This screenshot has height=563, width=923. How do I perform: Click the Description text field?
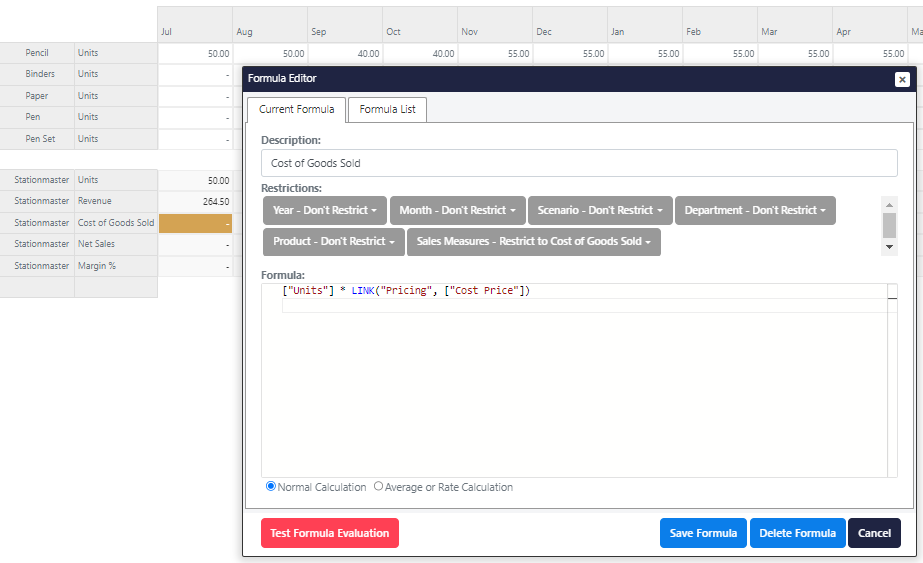click(579, 163)
